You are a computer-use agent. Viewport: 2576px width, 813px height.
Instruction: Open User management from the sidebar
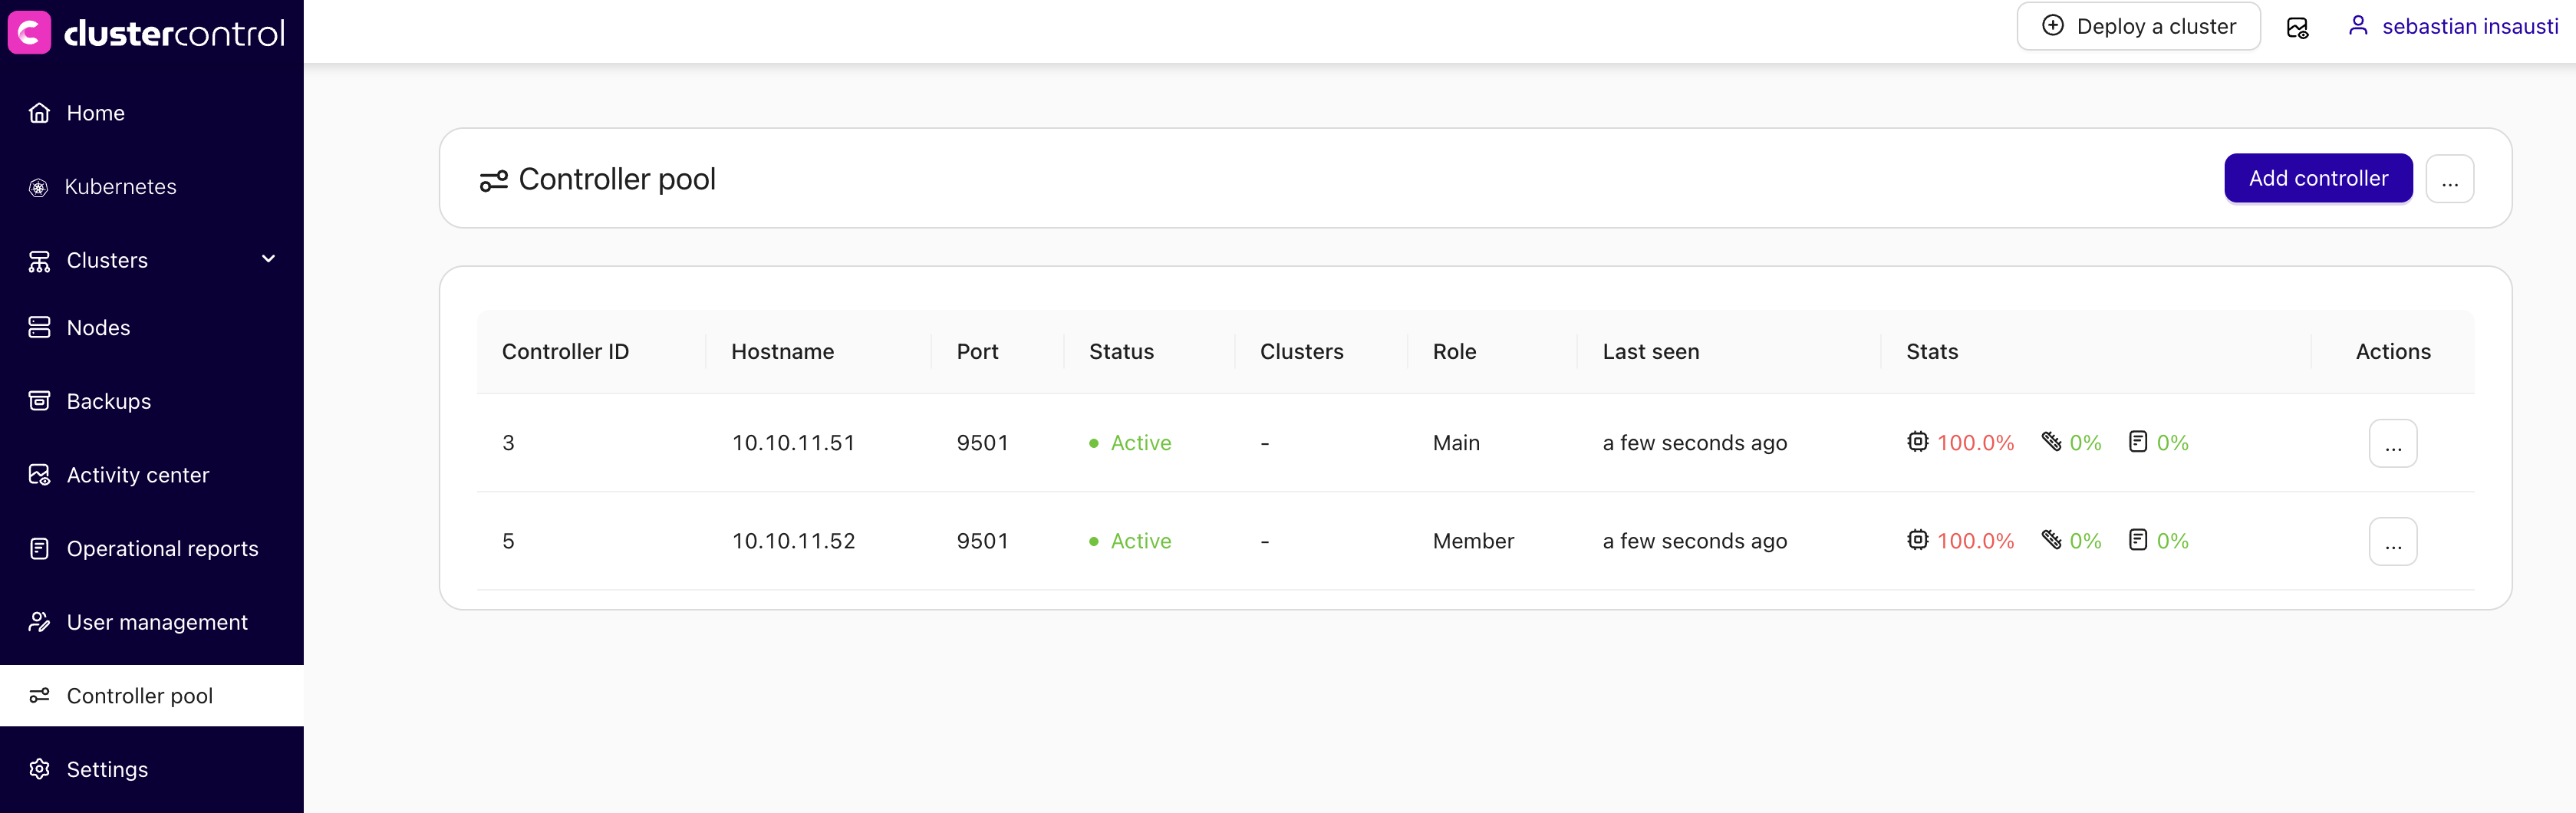[39, 621]
